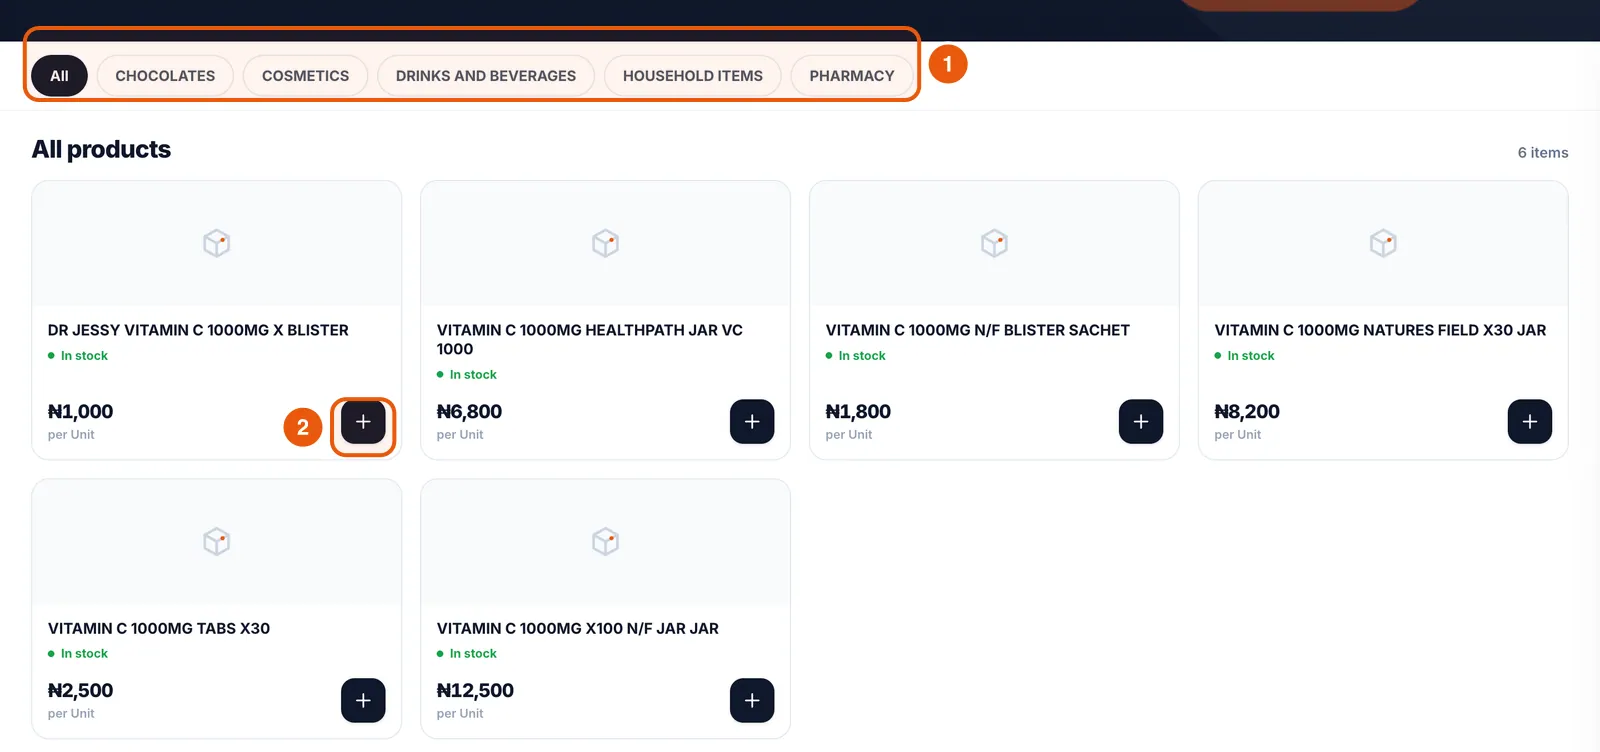
Task: Click VITAMIN C 1000MG HEALTHPATH JAR VC 1000 title
Action: pos(590,340)
